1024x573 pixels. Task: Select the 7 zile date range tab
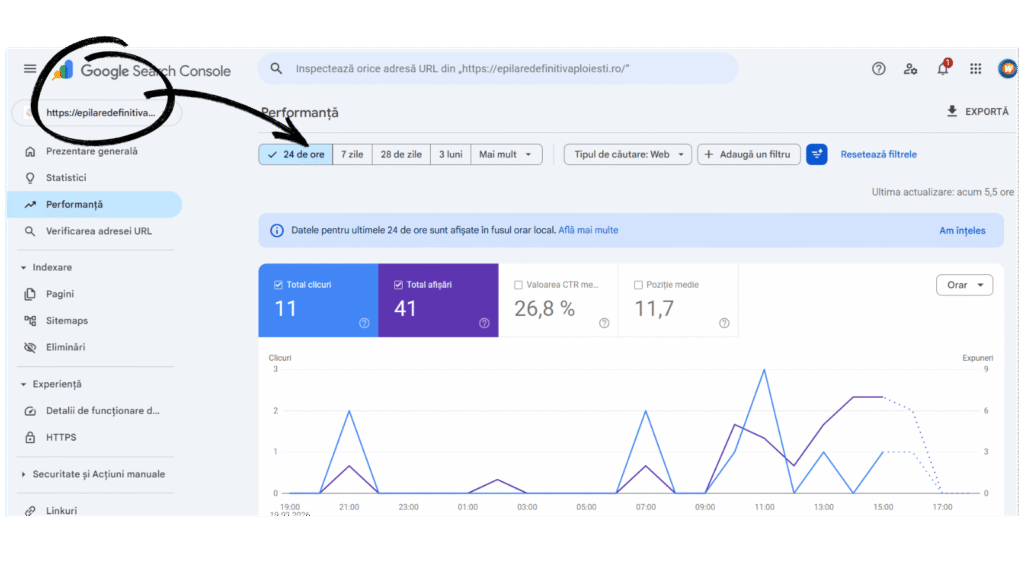tap(352, 154)
